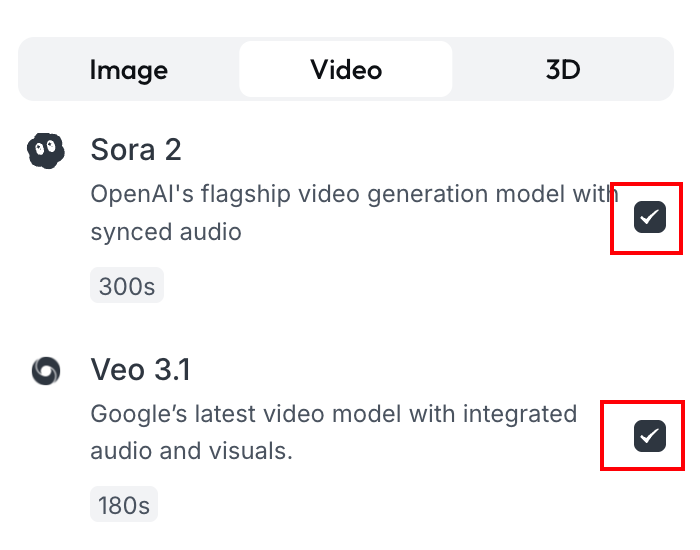Deselect the Veo 3.1 checkbox

(650, 435)
